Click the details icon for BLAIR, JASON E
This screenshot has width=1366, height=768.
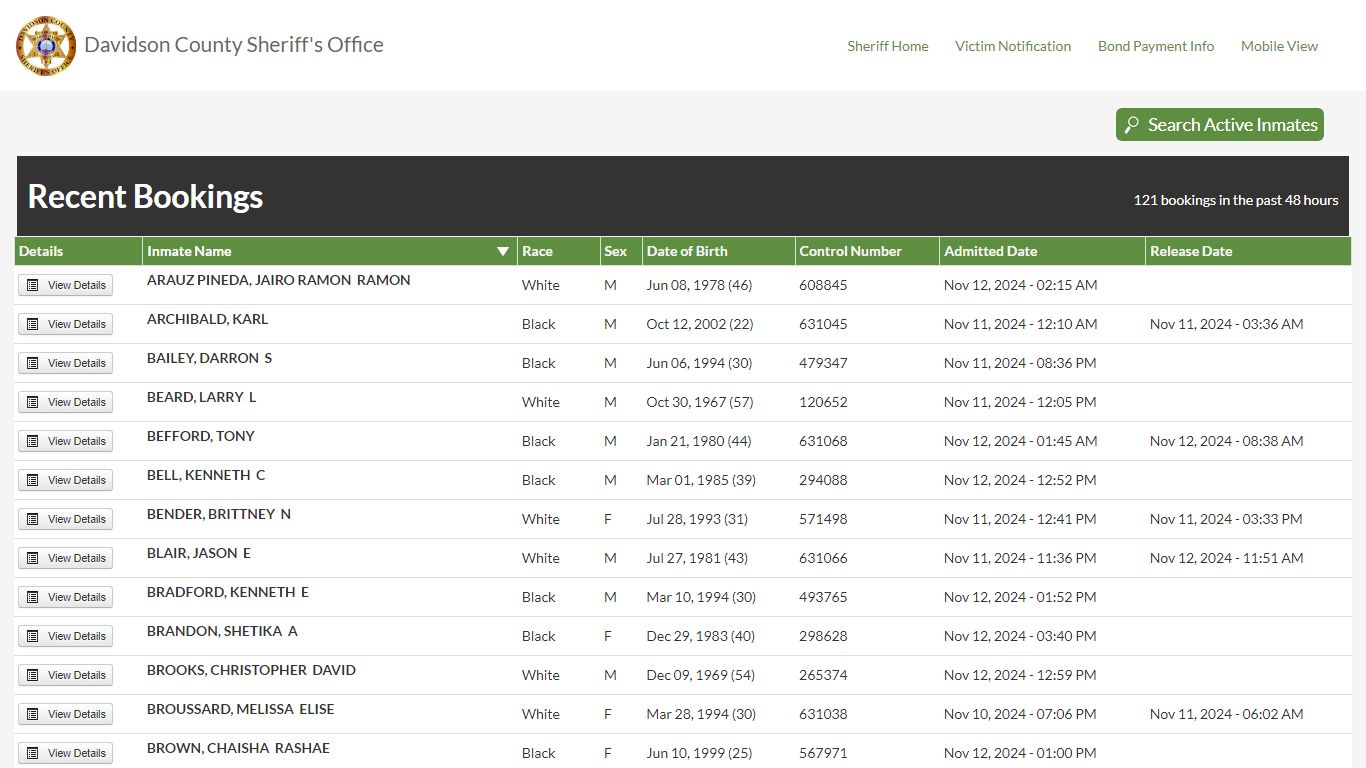[33, 558]
